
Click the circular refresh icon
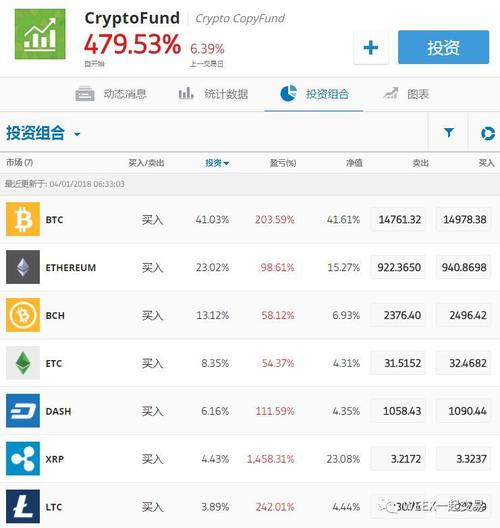click(488, 133)
